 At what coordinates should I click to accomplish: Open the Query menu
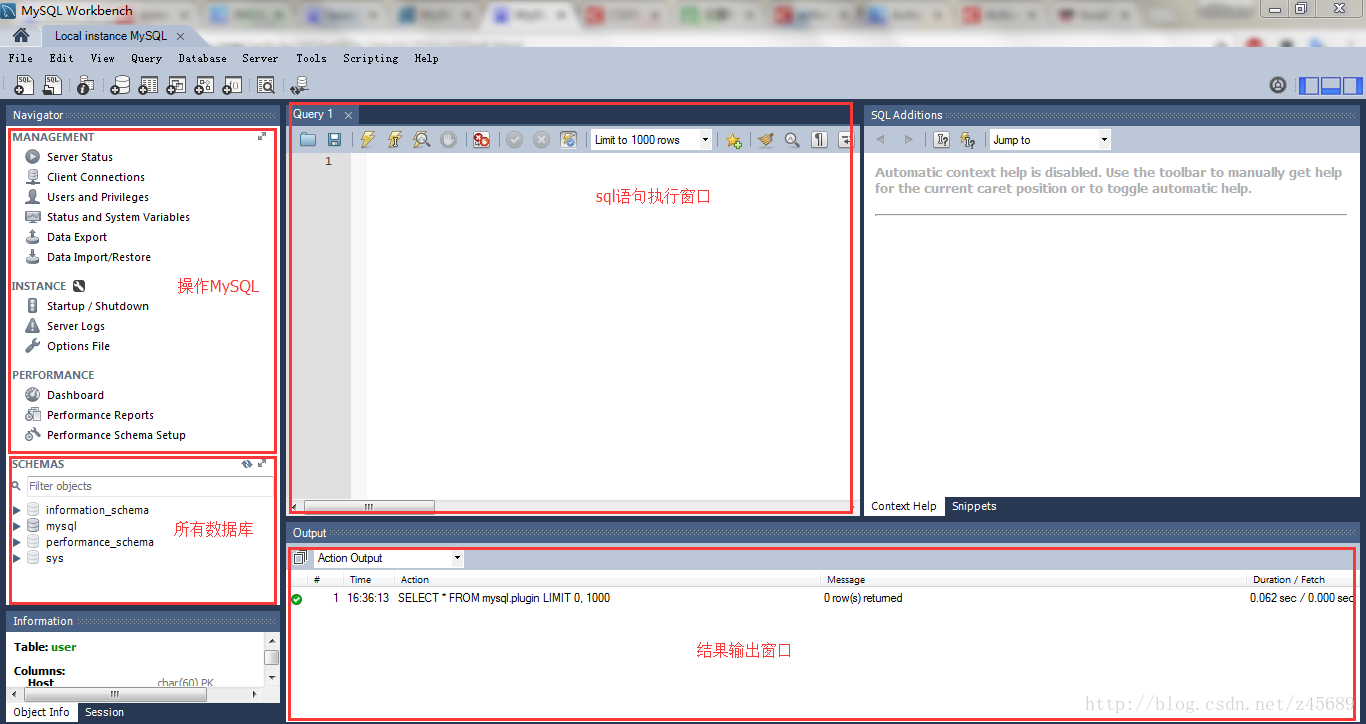point(146,58)
